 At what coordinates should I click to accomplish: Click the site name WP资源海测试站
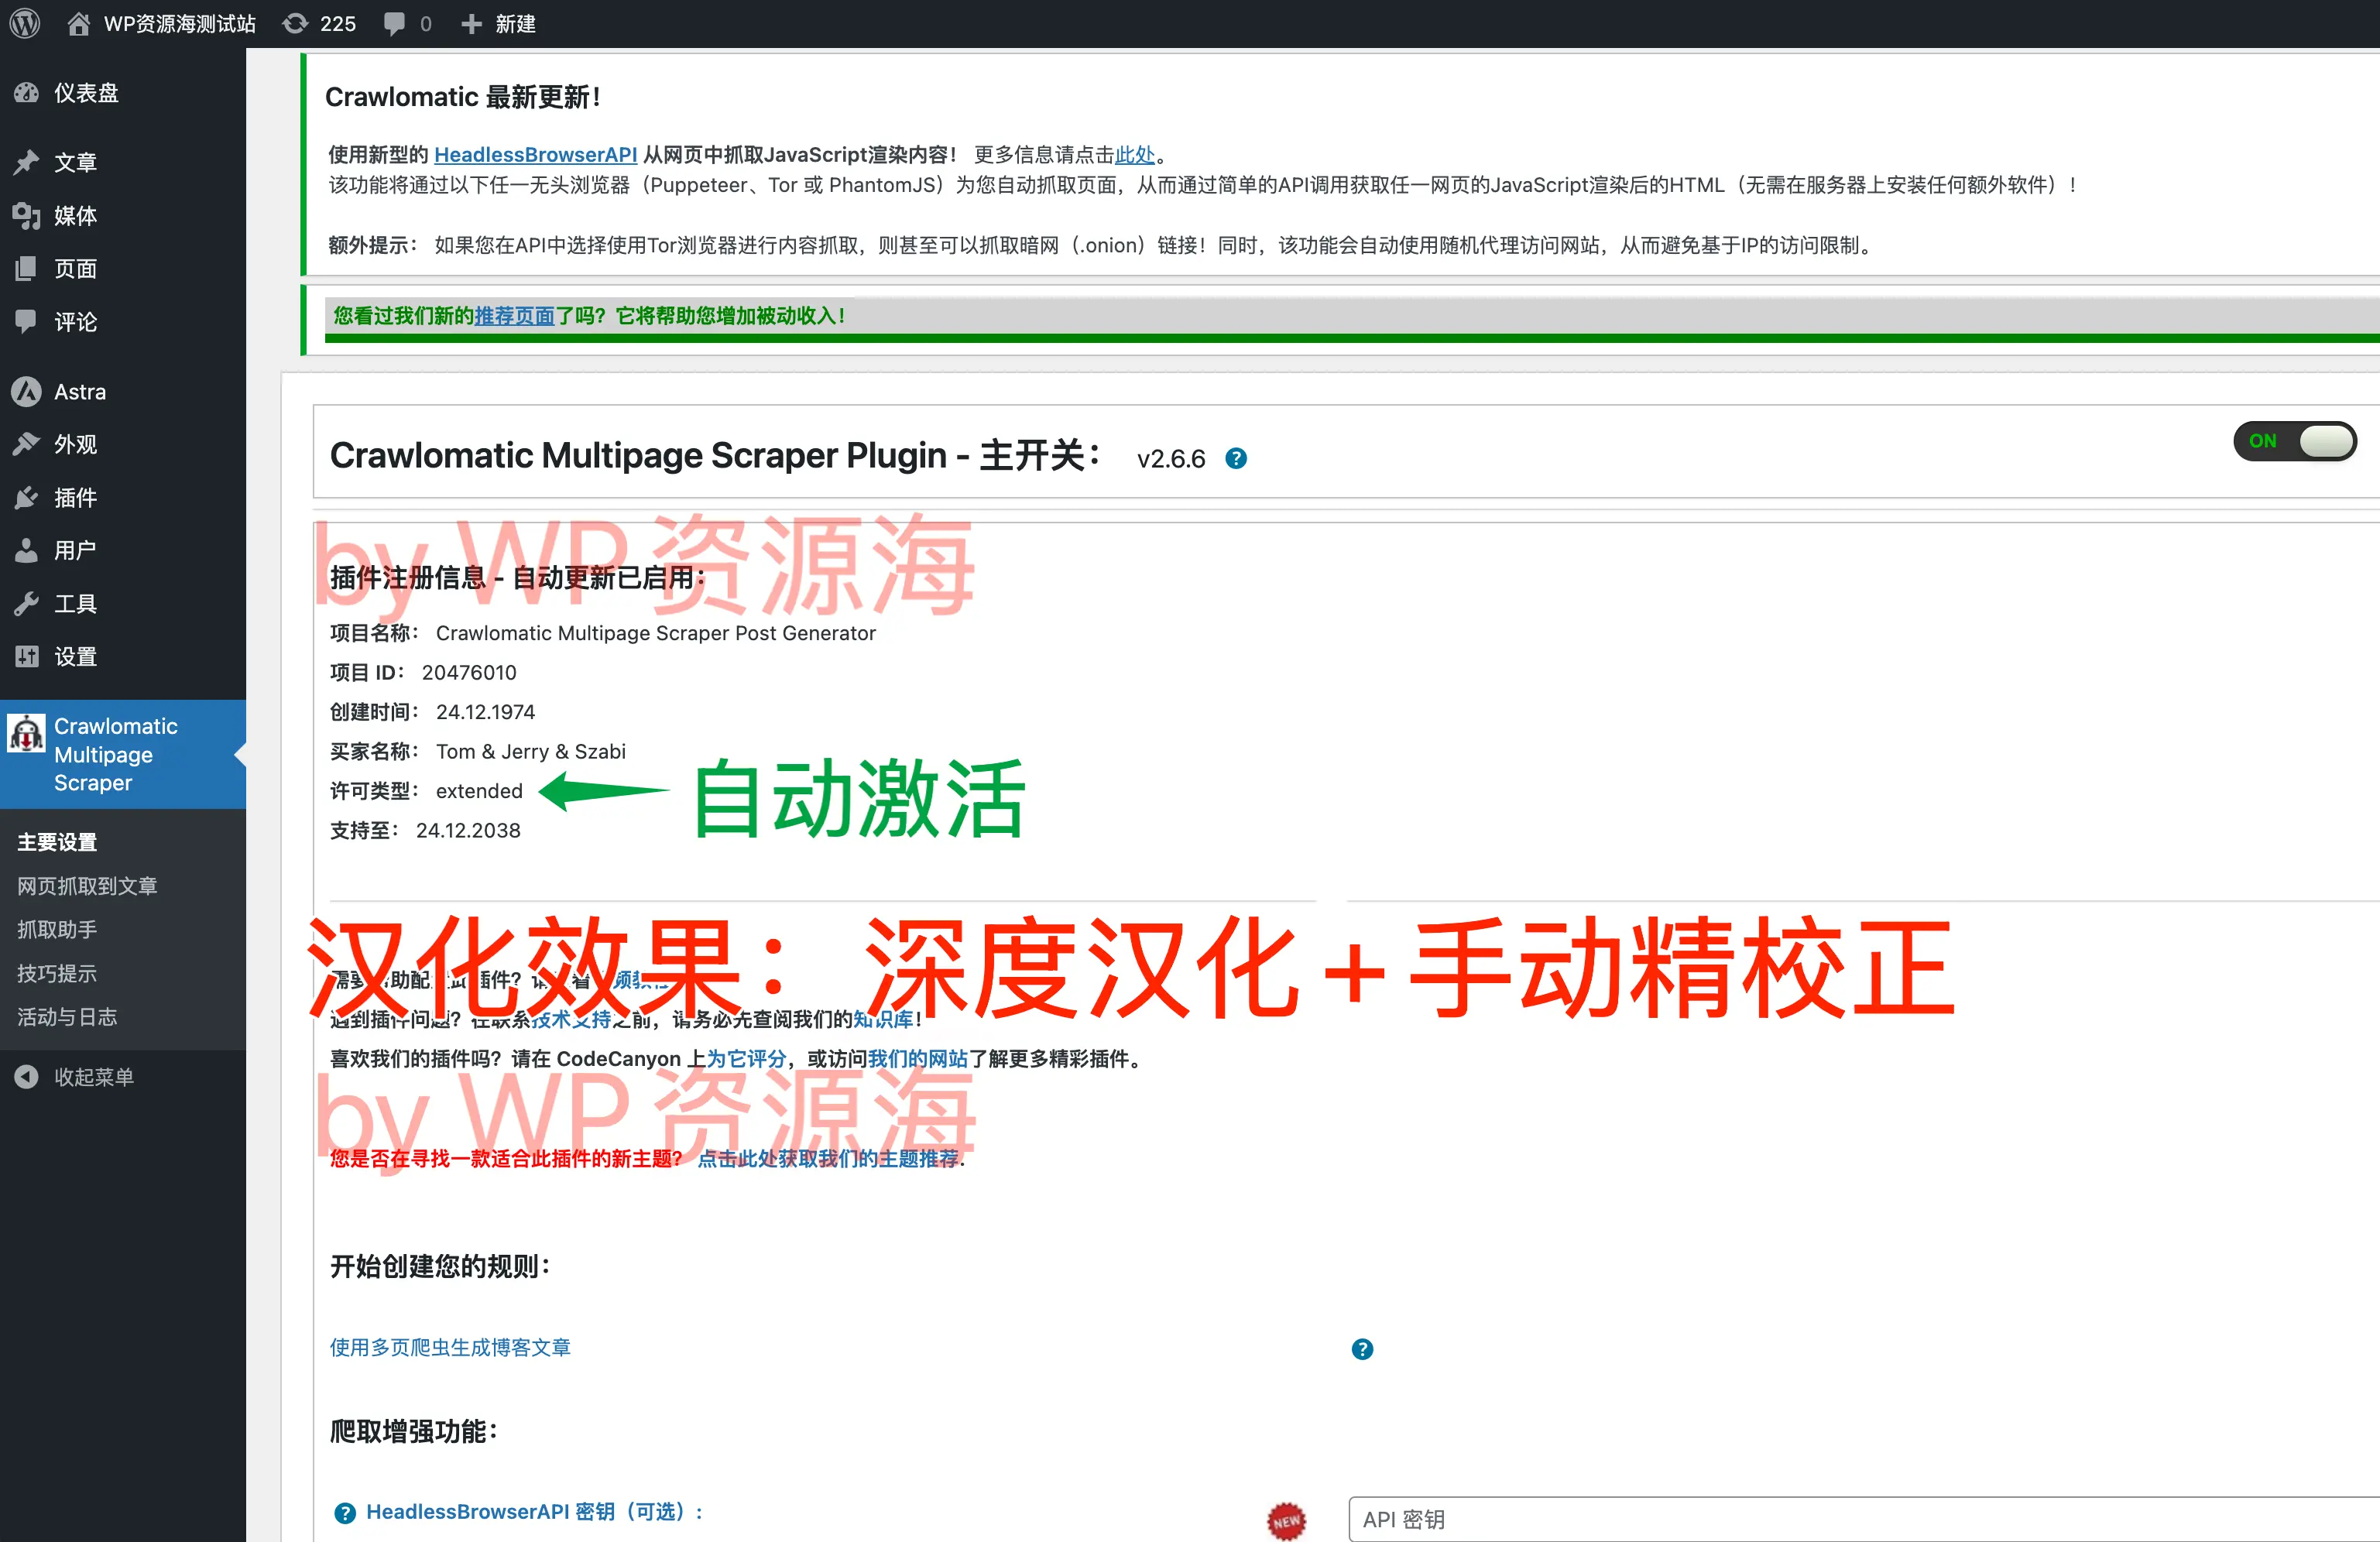180,24
